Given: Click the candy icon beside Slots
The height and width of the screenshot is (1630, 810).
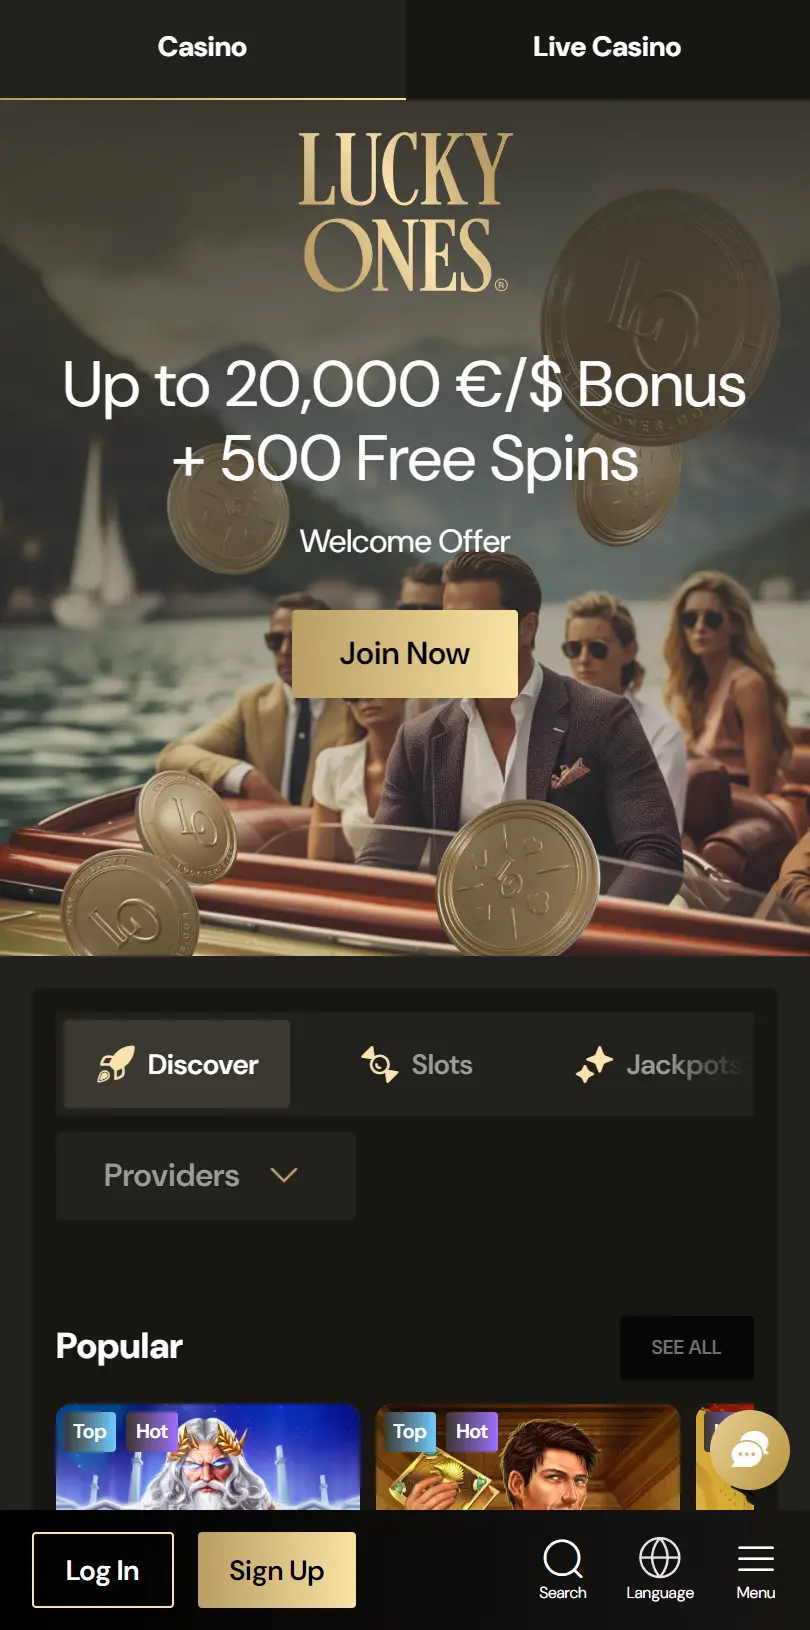Looking at the screenshot, I should (x=380, y=1064).
